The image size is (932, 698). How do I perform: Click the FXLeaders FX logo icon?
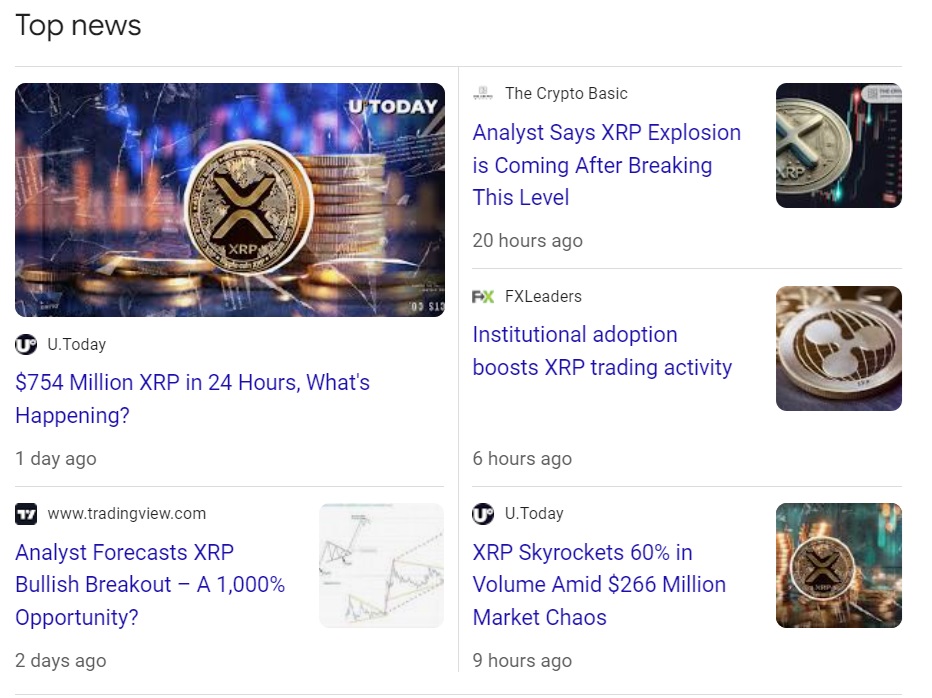point(483,296)
